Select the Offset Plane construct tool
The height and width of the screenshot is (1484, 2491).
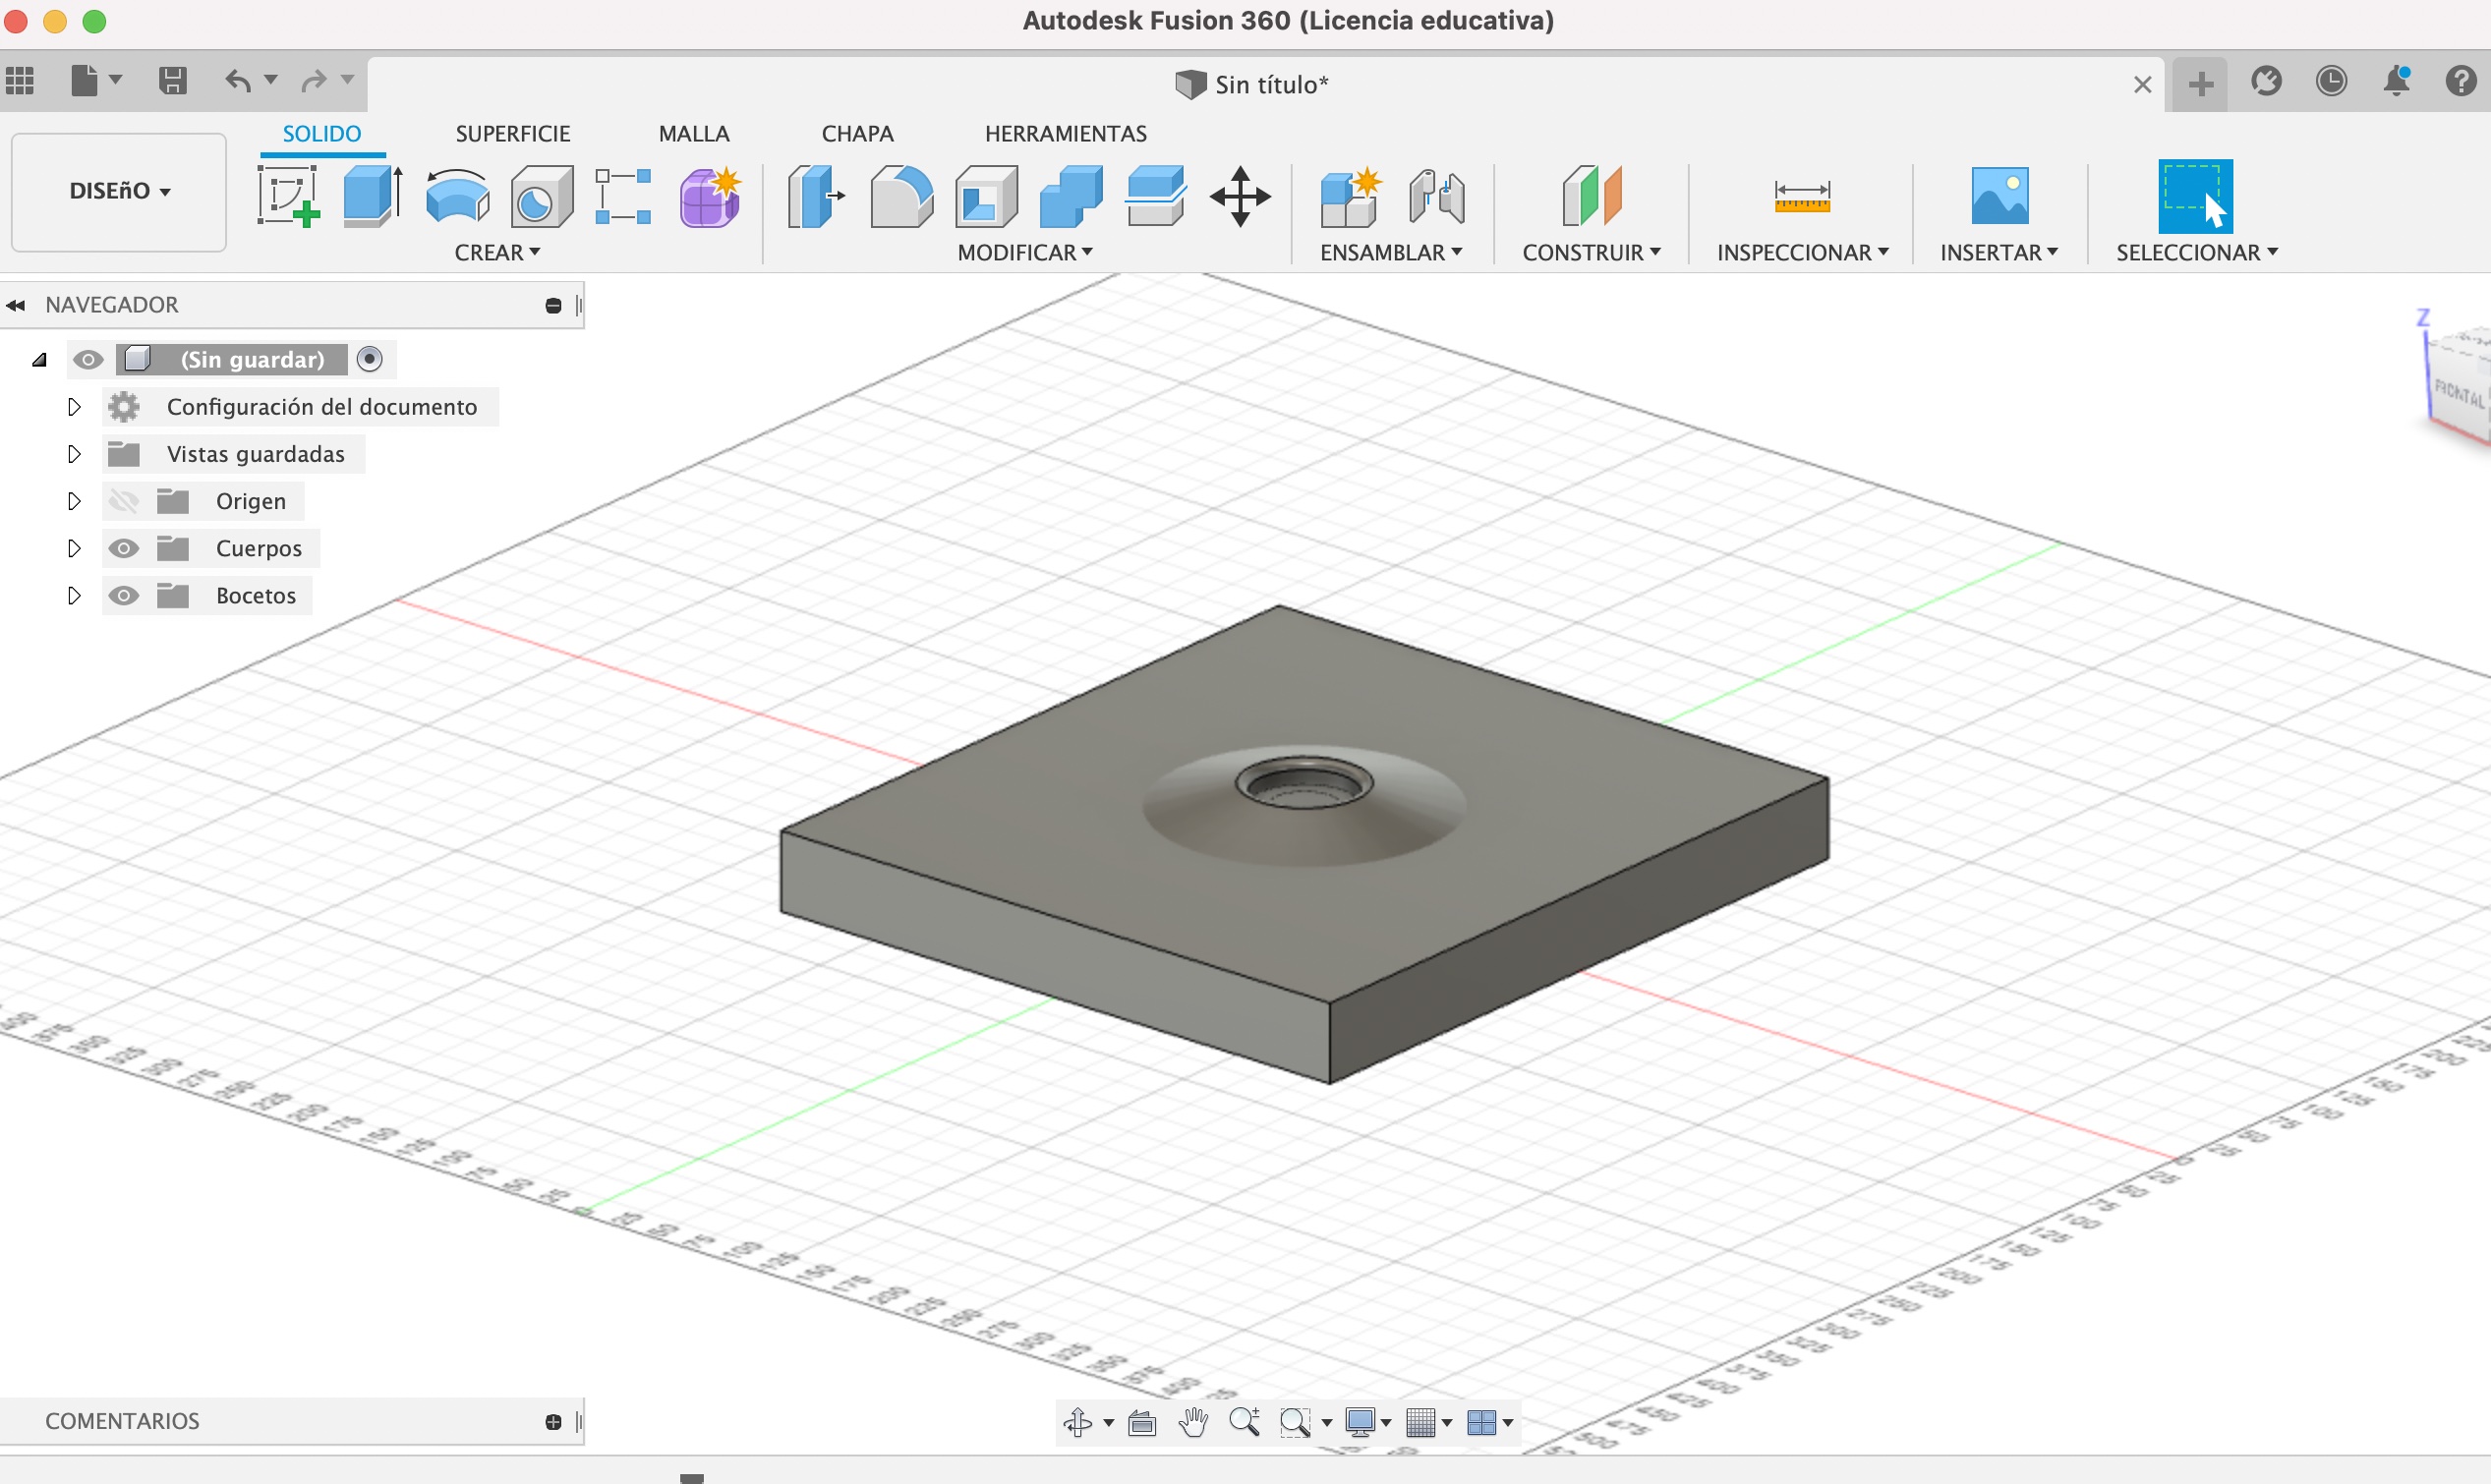click(x=1591, y=196)
